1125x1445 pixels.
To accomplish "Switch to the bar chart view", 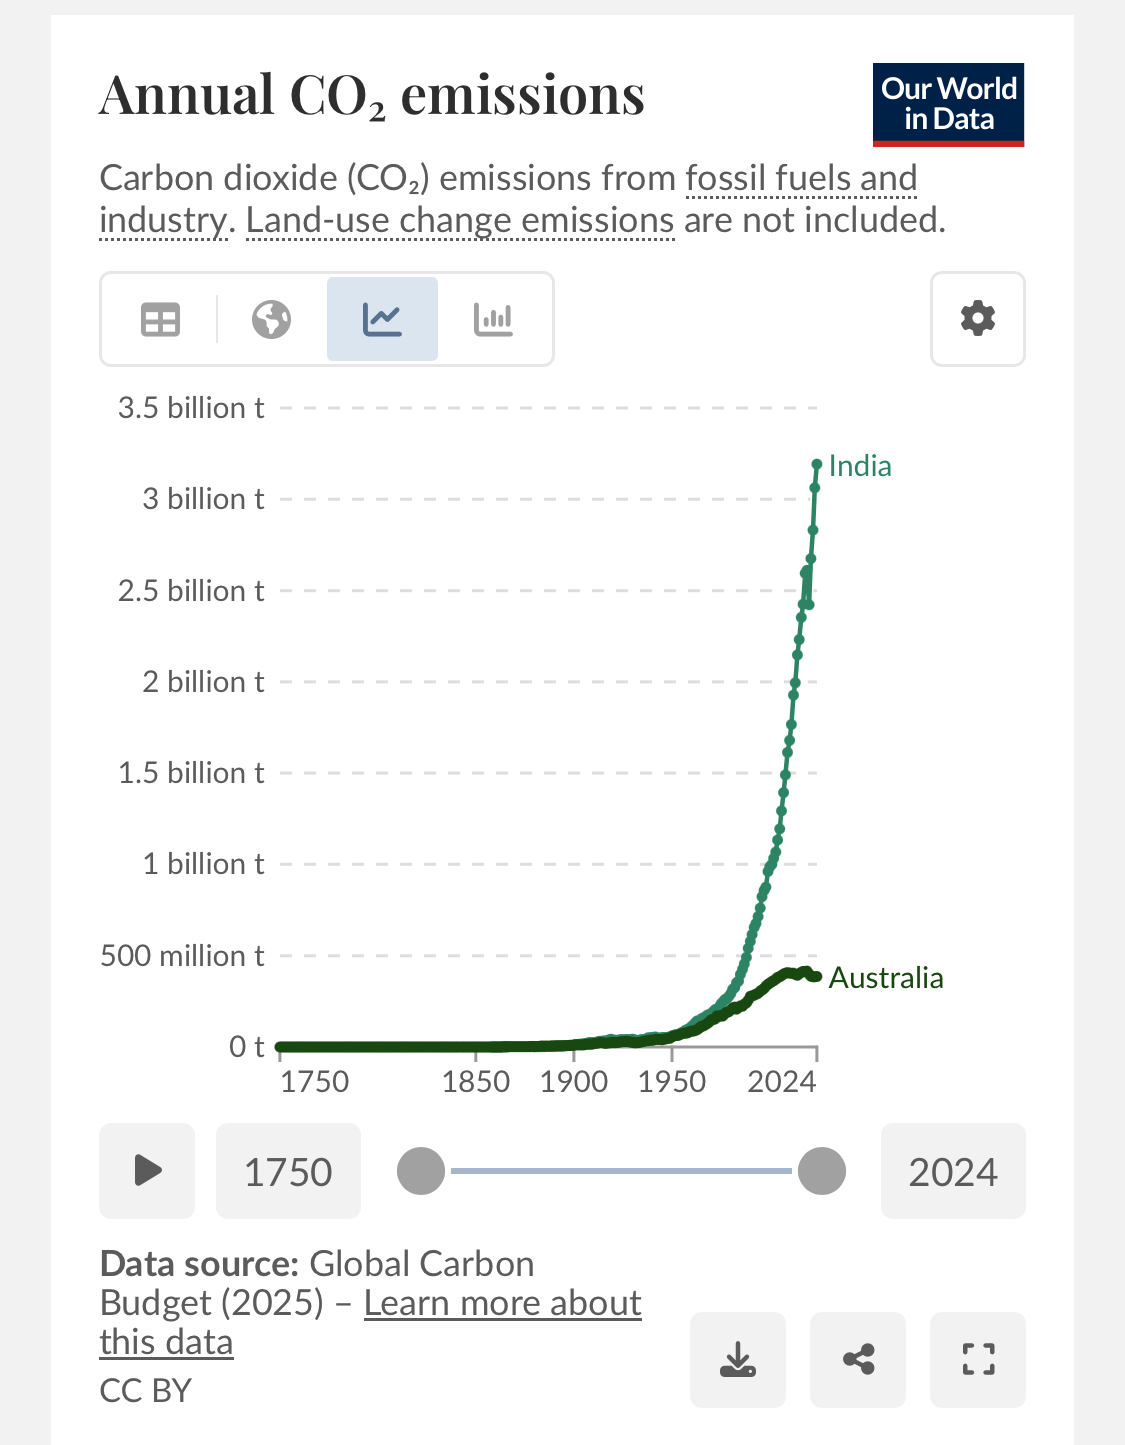I will (x=493, y=320).
